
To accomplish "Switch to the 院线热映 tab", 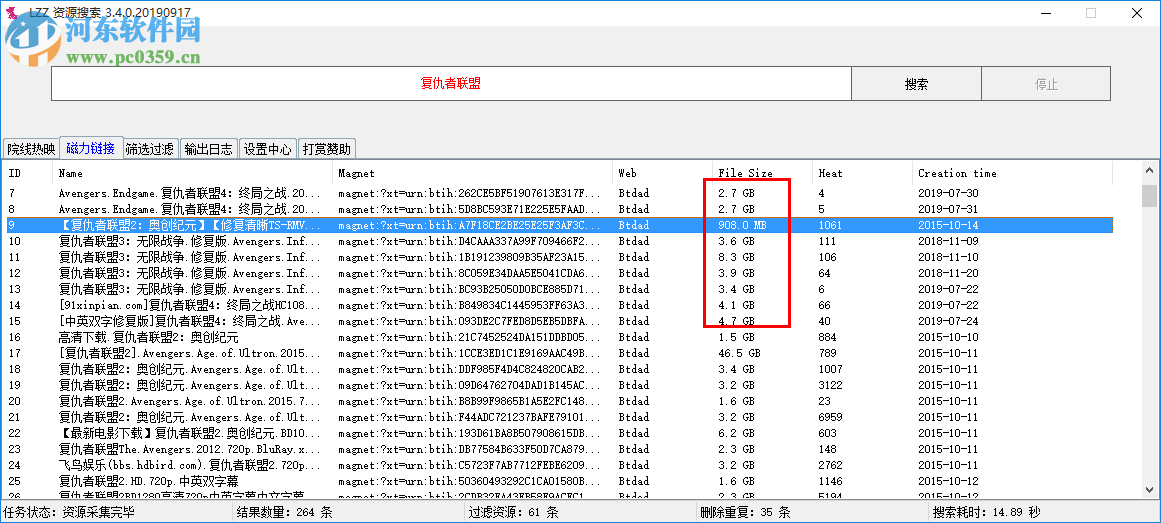I will [x=31, y=149].
